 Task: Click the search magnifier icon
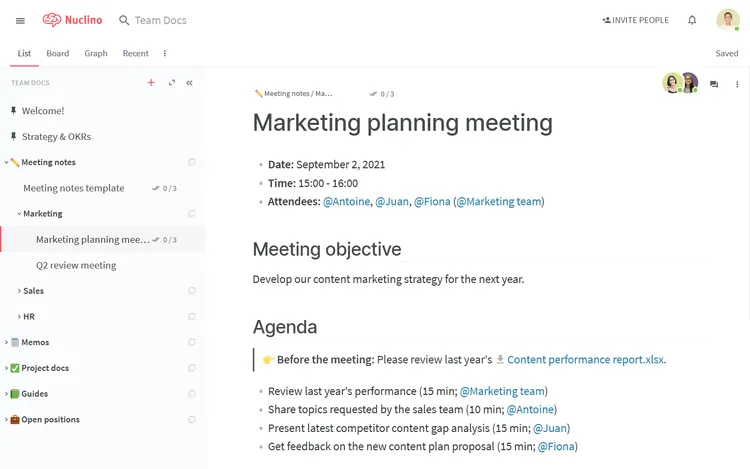pos(124,20)
